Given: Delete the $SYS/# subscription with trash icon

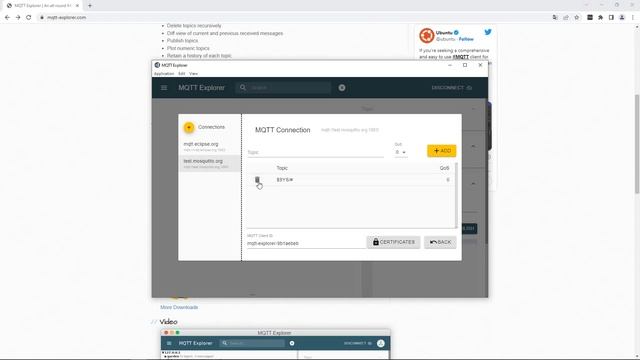Looking at the screenshot, I should [257, 180].
